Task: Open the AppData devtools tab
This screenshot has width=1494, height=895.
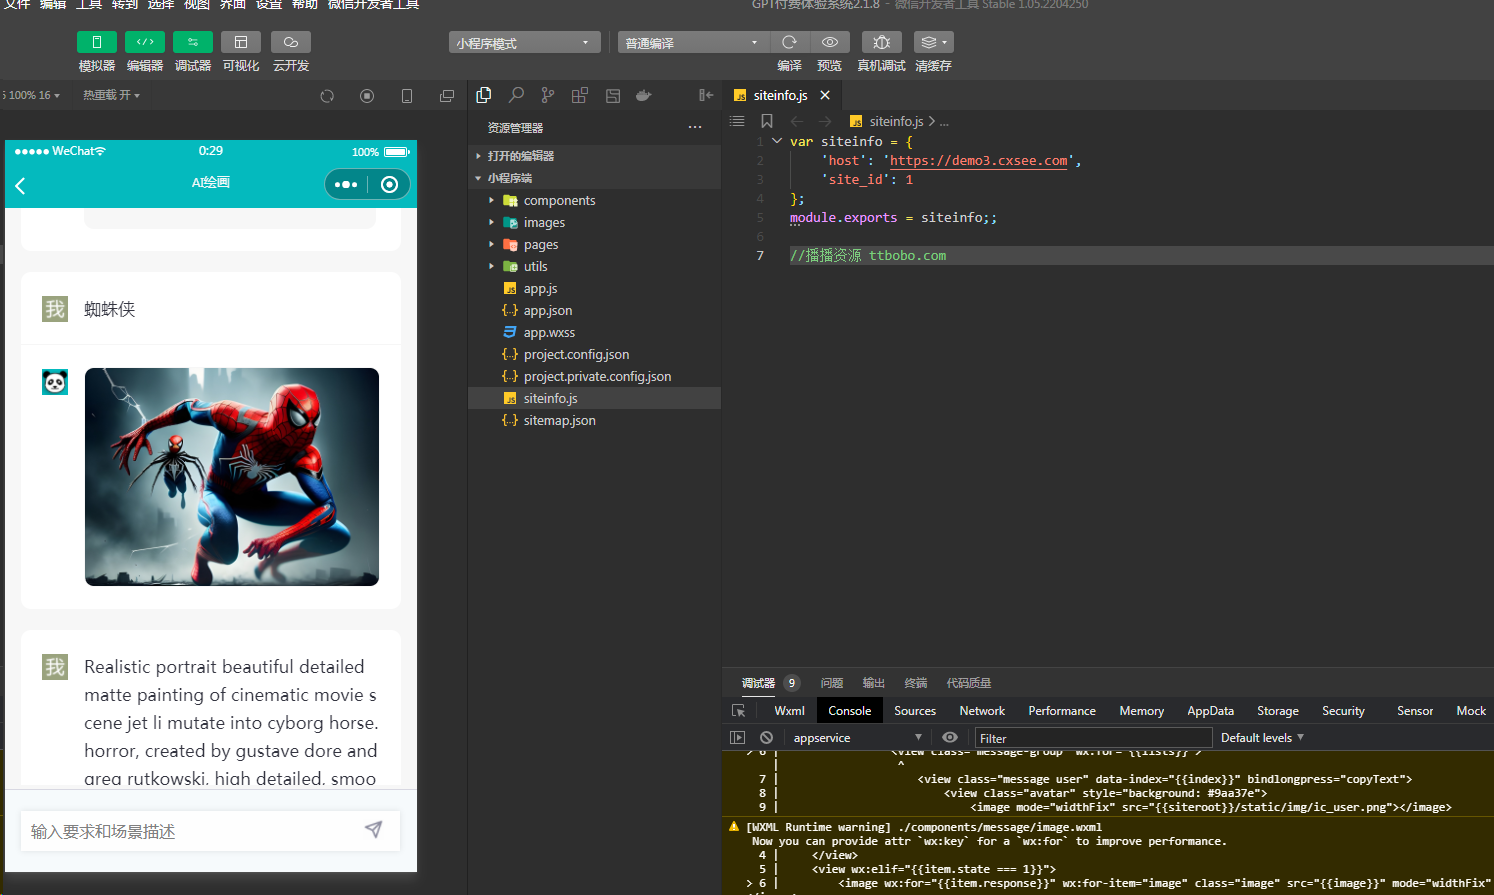Action: [x=1210, y=711]
